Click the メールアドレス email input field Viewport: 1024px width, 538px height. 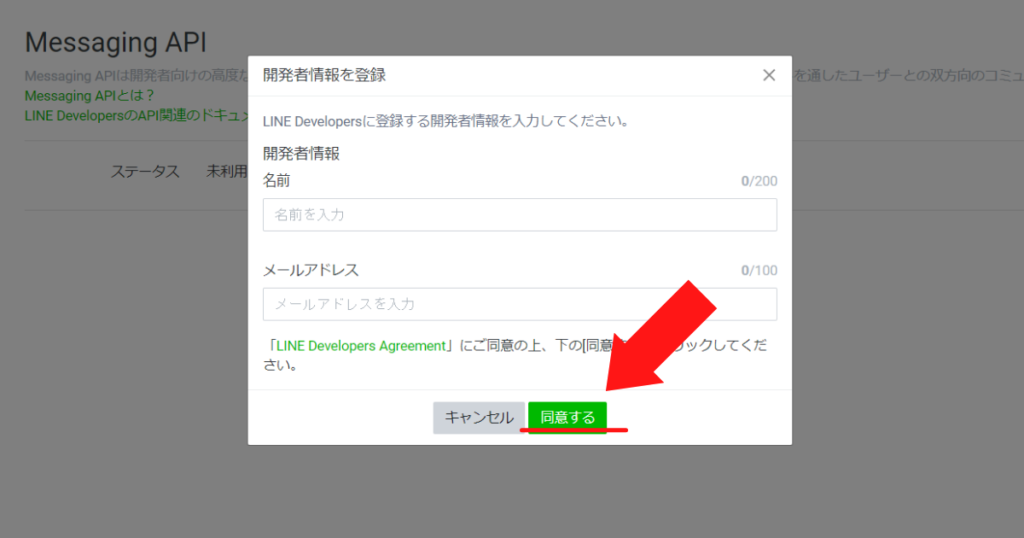point(520,304)
